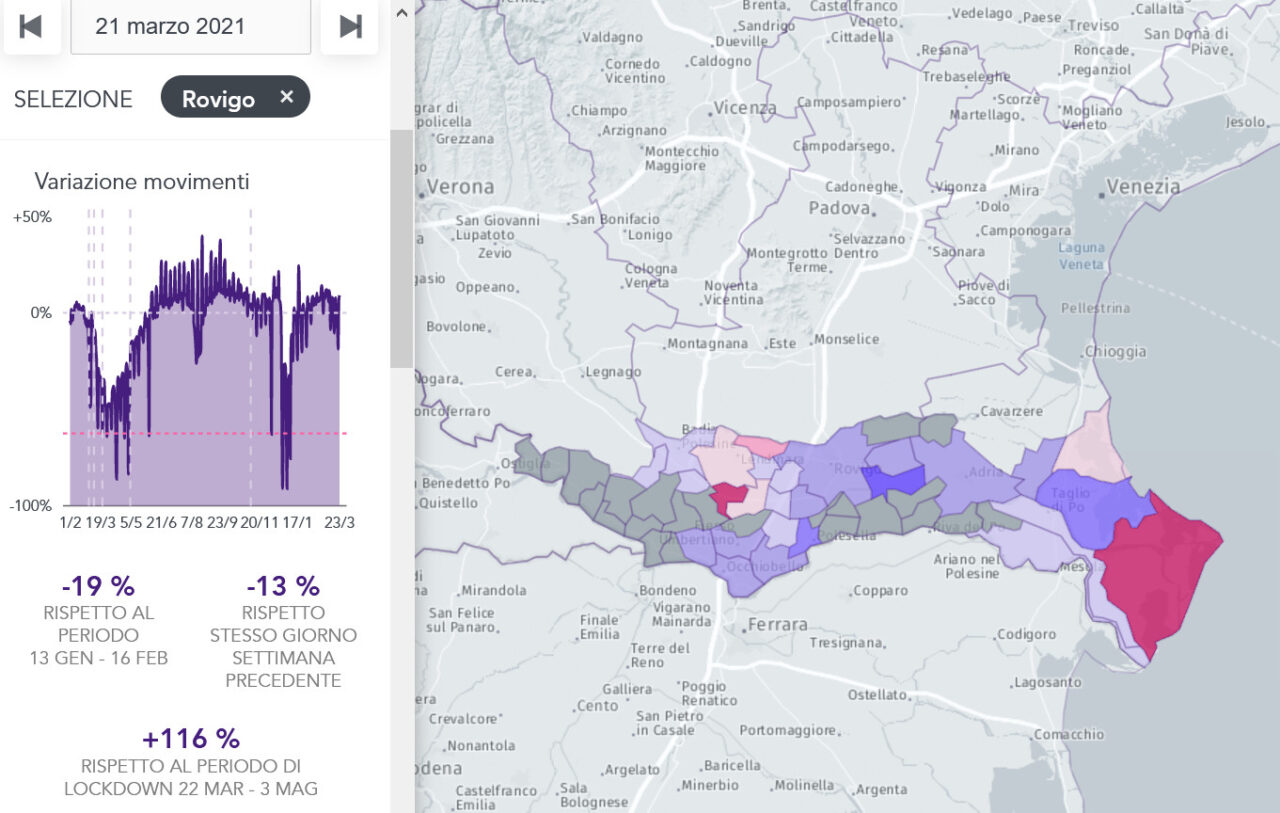This screenshot has width=1280, height=813.
Task: Click the -19 % movement statistic
Action: click(x=98, y=586)
